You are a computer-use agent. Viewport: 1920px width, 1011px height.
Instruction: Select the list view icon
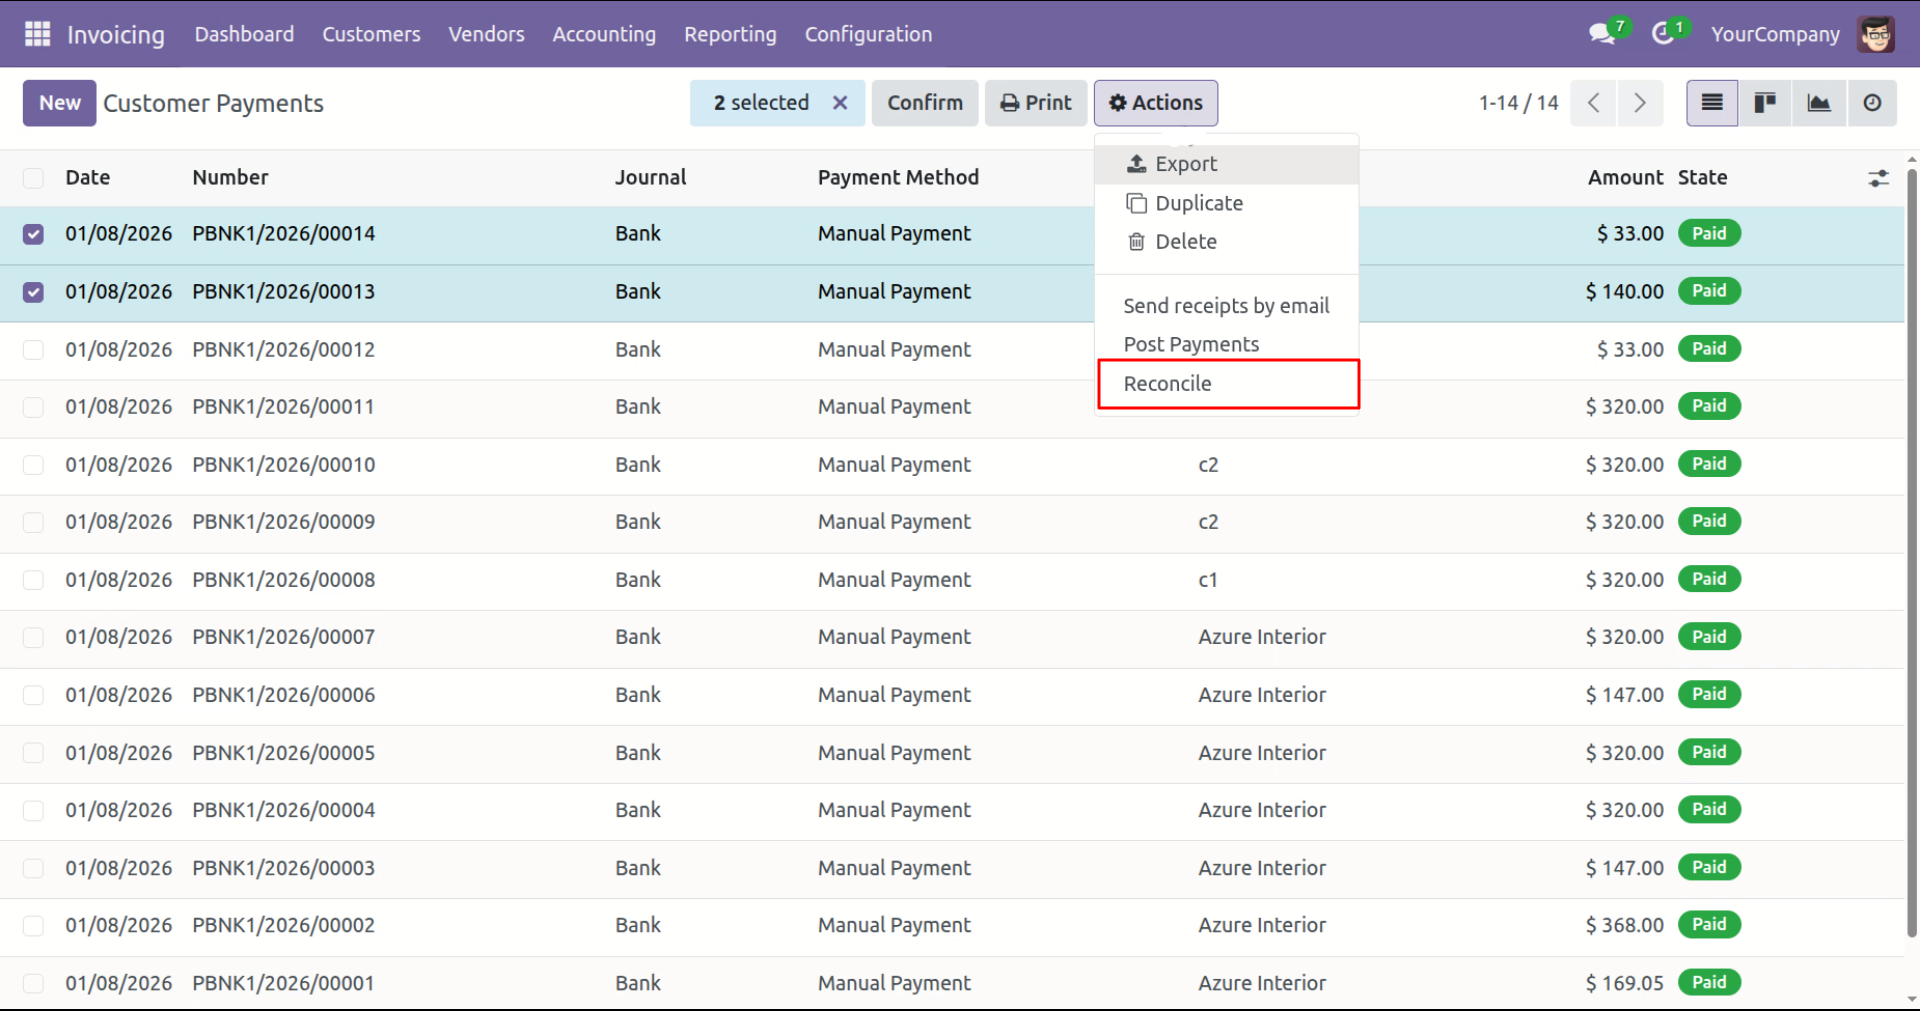point(1712,103)
